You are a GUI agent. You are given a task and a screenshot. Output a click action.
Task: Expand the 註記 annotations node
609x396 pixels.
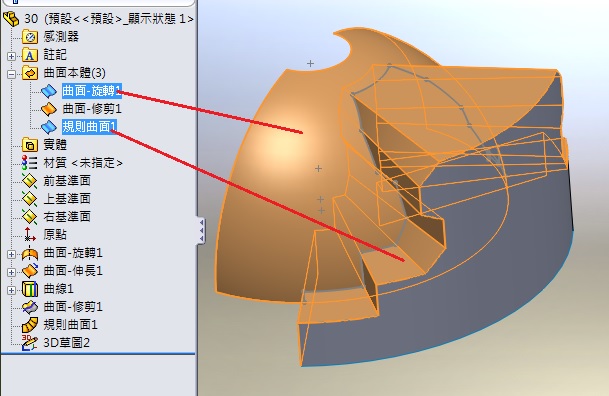click(x=11, y=56)
